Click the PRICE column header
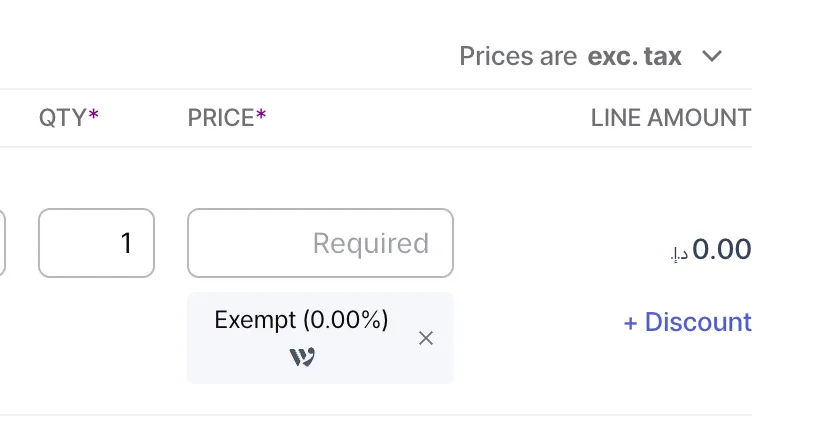The image size is (818, 440). [221, 118]
